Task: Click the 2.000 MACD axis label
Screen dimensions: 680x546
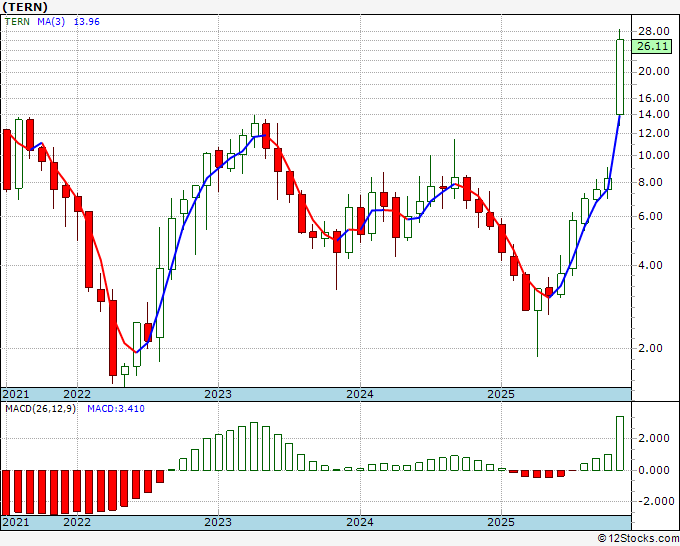Action: pyautogui.click(x=654, y=438)
